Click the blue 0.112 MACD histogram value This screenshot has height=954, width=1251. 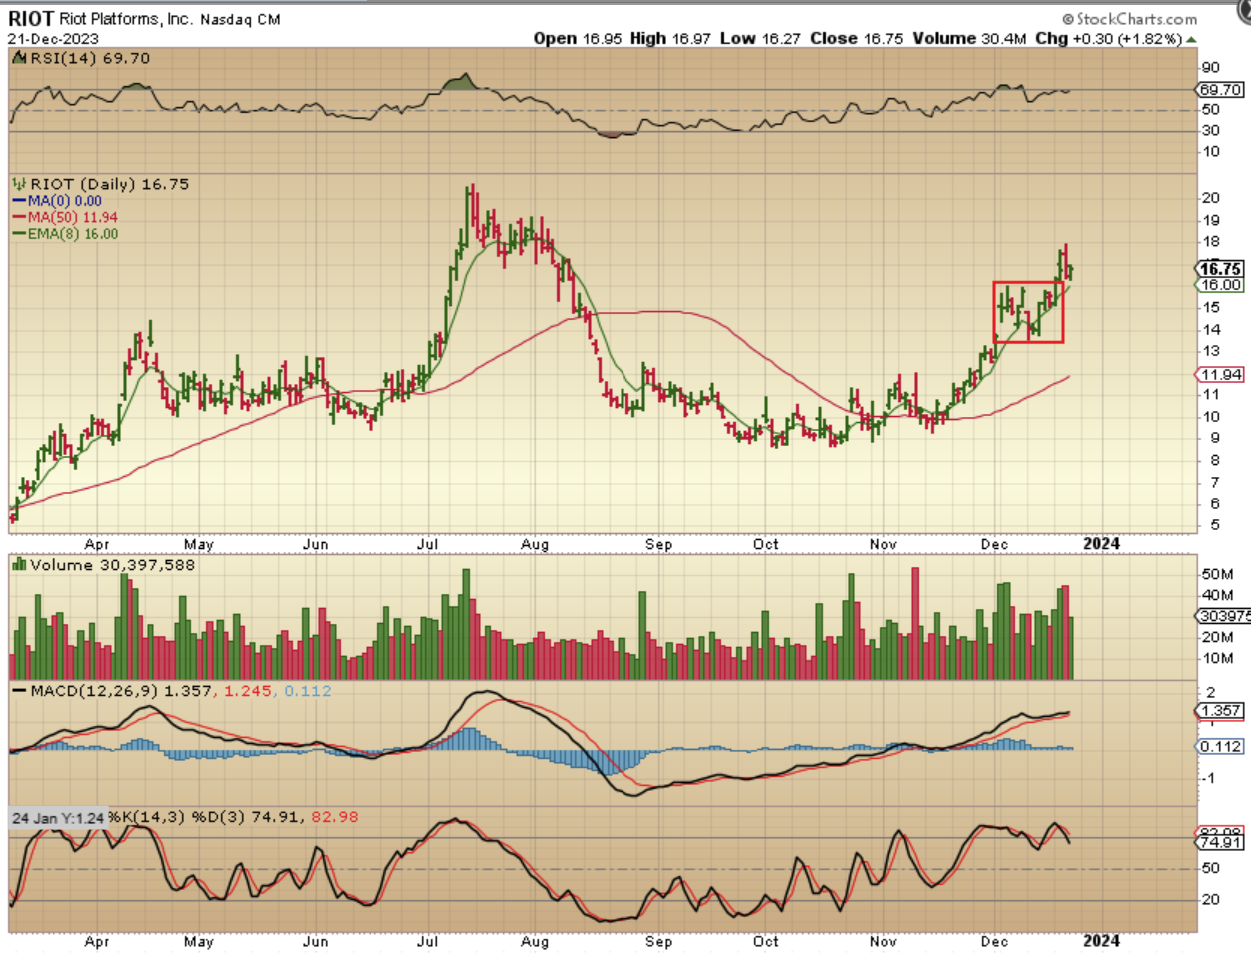[x=308, y=691]
